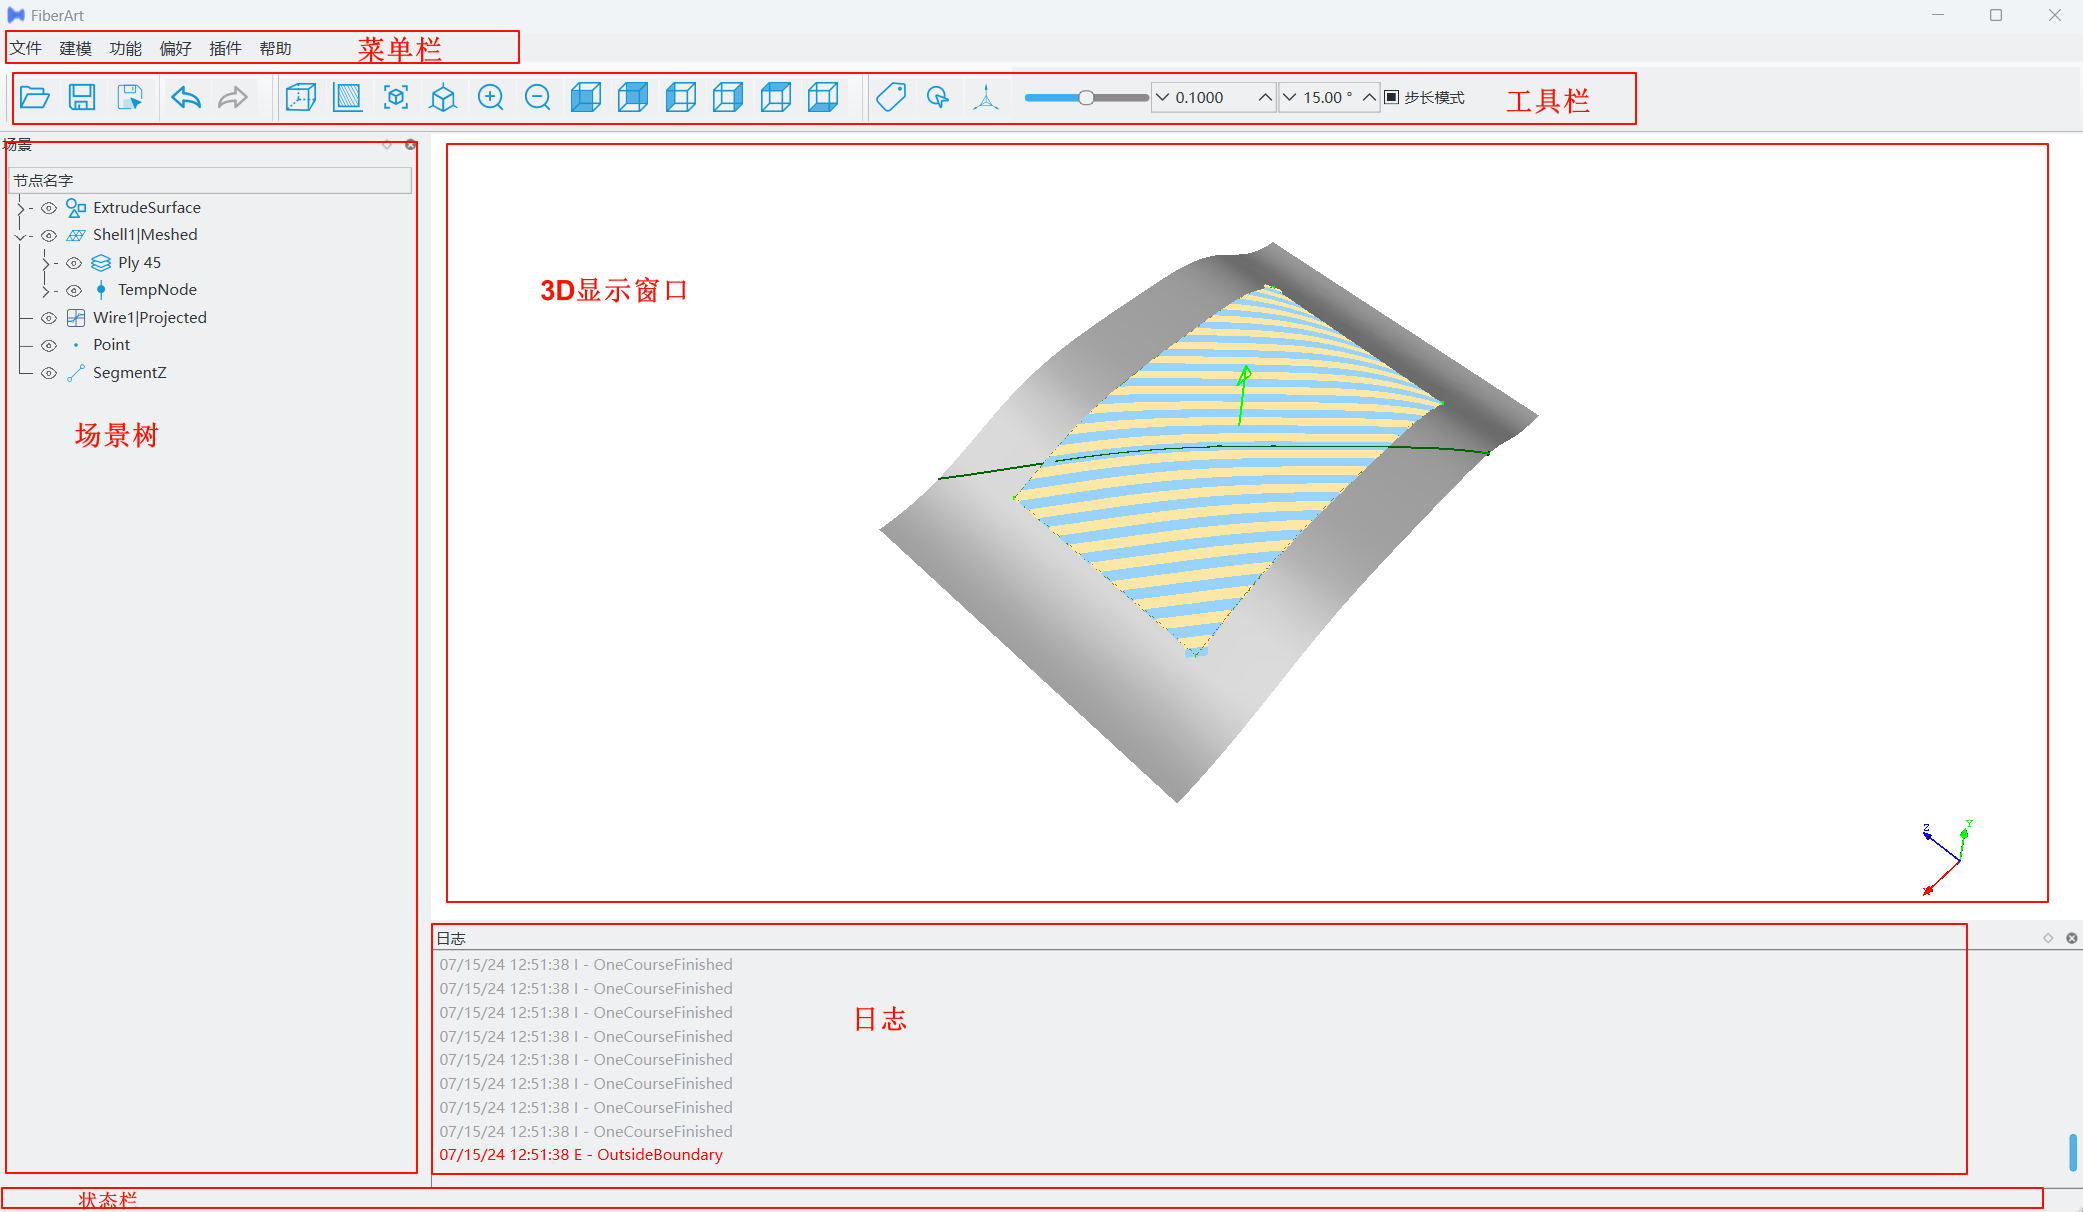The image size is (2083, 1212).
Task: Expand the ExtrudeSurface tree node
Action: 20,208
